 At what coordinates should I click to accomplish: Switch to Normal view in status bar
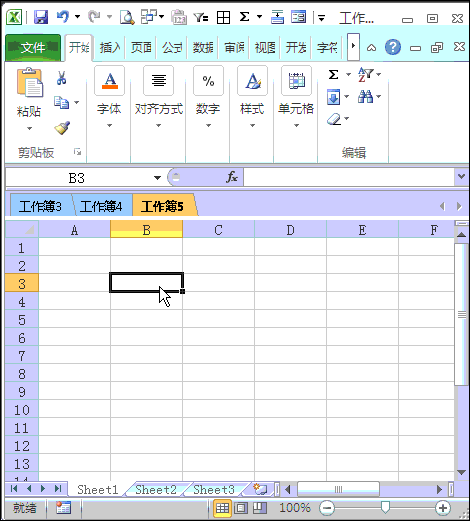[222, 508]
